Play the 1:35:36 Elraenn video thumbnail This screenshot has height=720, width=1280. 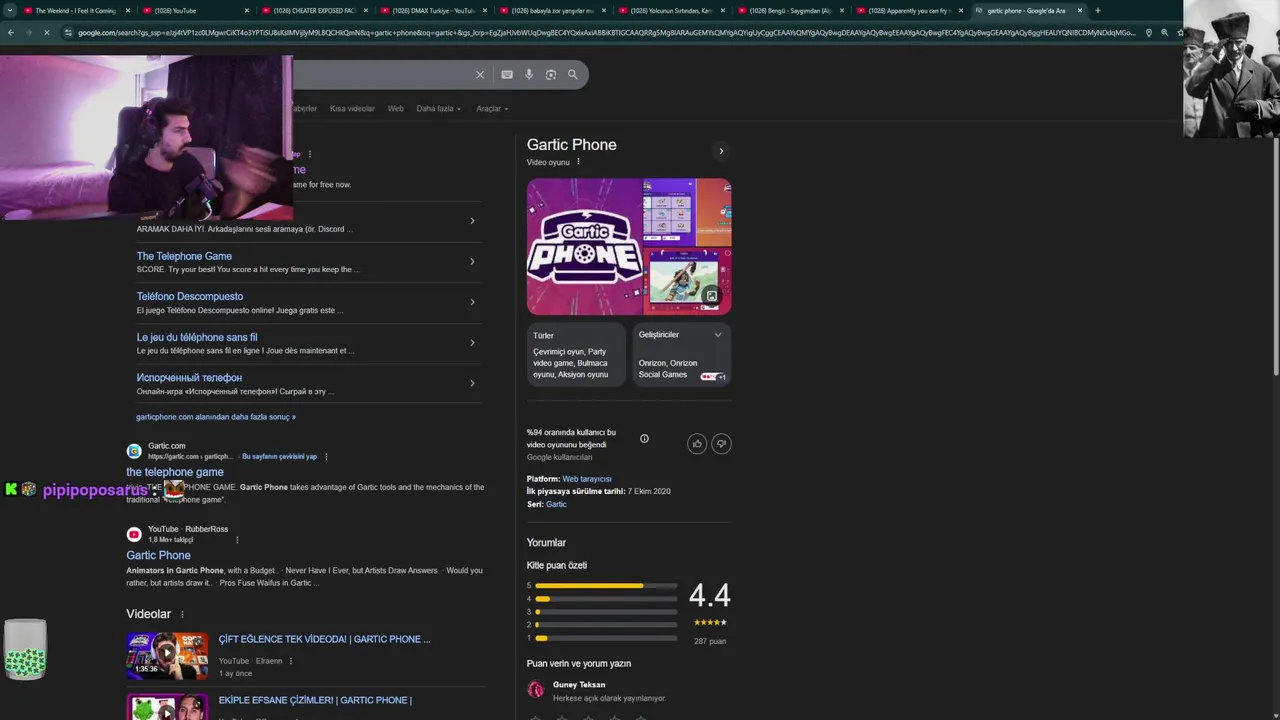pyautogui.click(x=167, y=656)
